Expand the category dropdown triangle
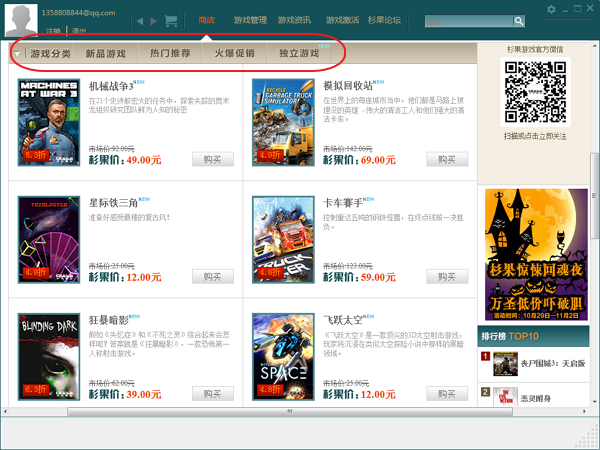 point(16,54)
